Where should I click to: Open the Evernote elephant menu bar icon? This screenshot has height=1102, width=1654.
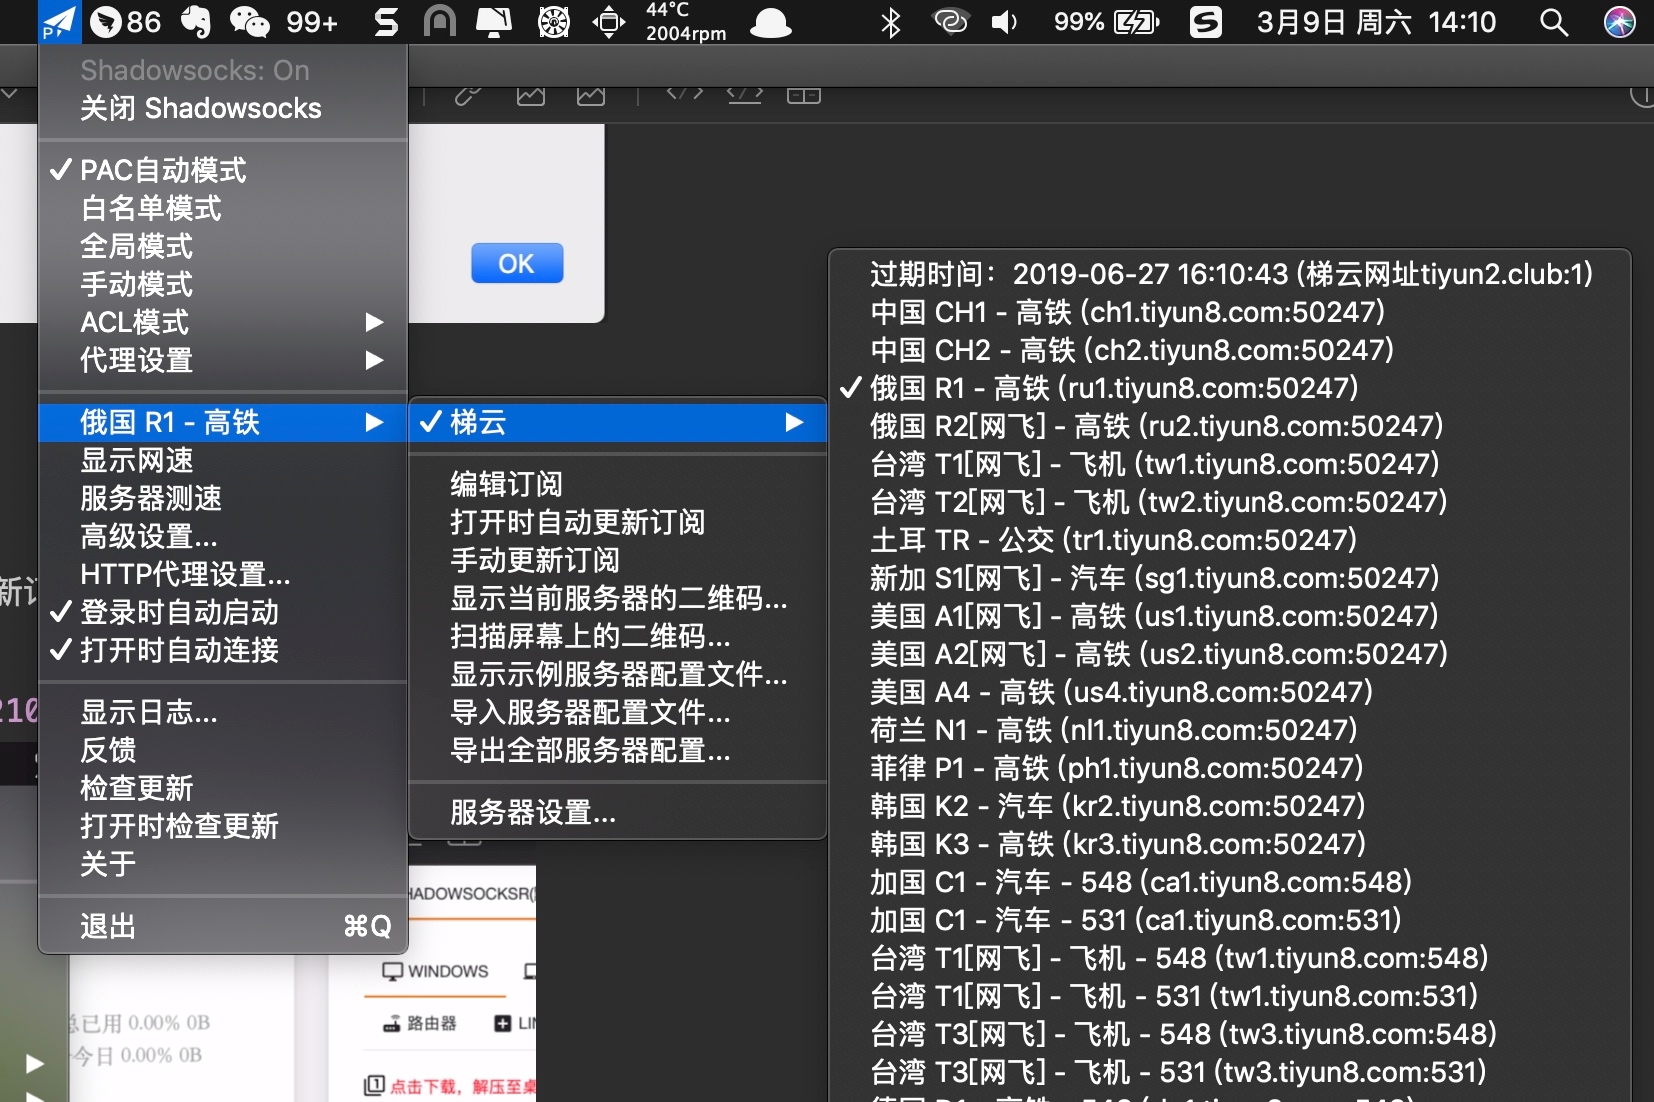point(195,22)
